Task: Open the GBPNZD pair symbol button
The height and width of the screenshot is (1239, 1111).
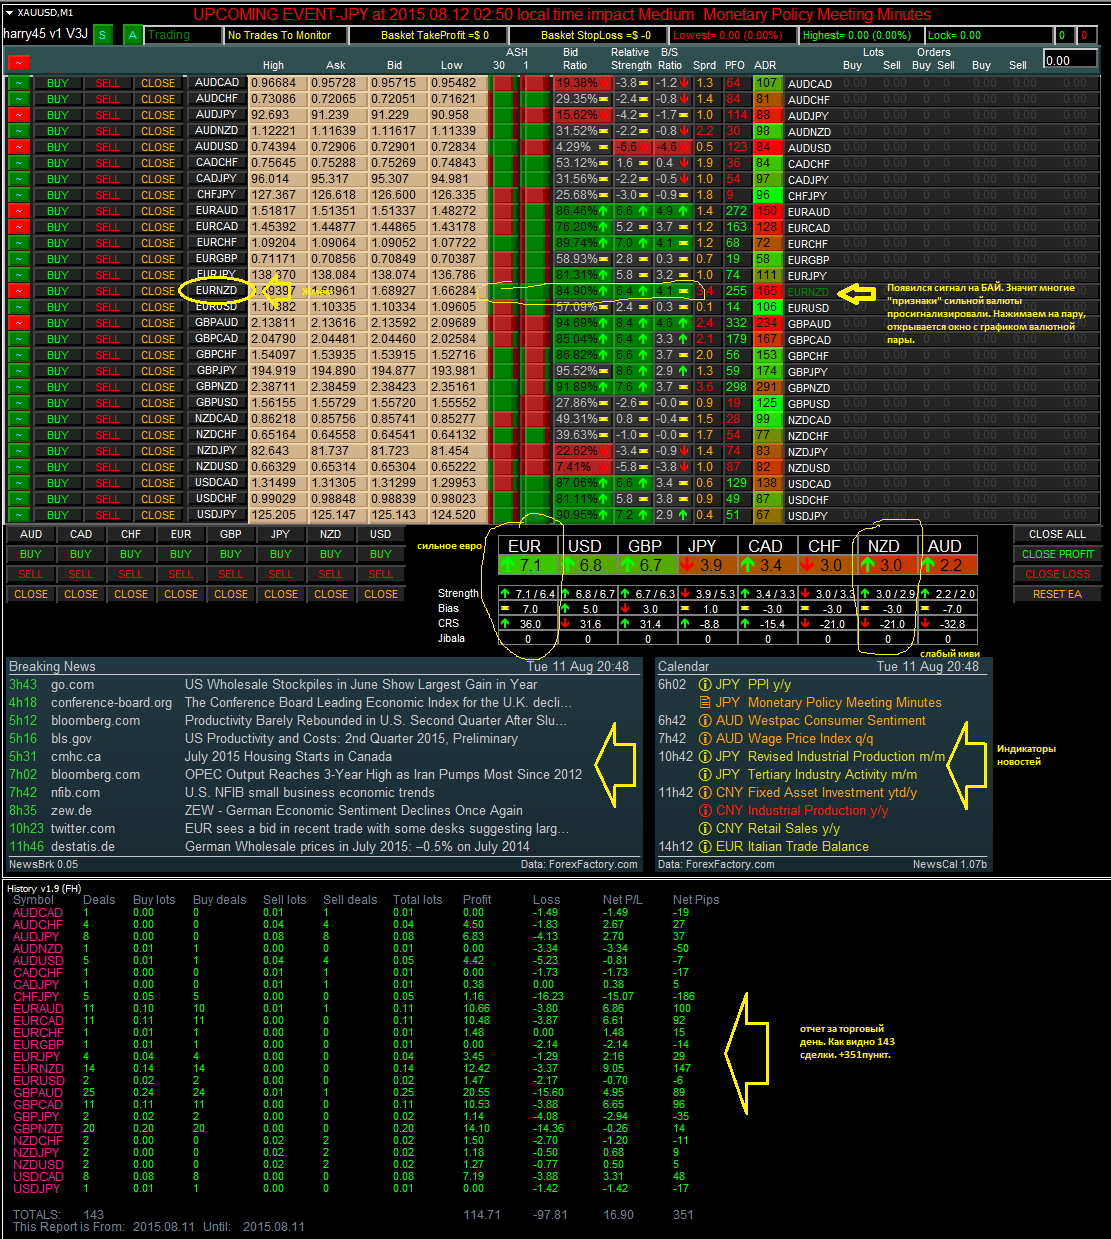Action: pyautogui.click(x=217, y=387)
